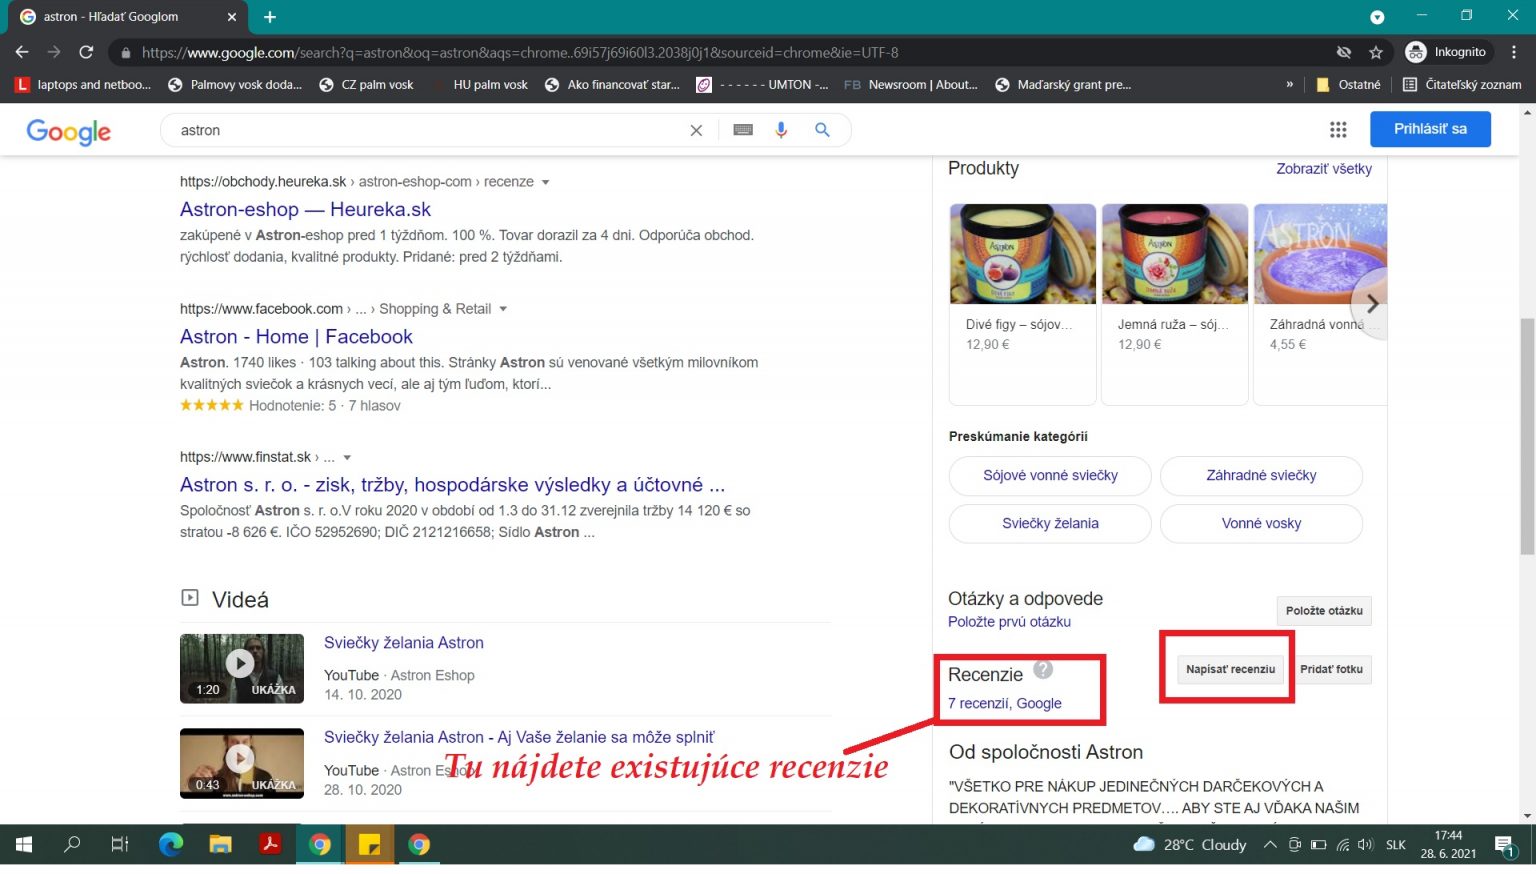Click Prihlásiť sa button
Screen dimensions: 1536x874
[x=1430, y=129]
